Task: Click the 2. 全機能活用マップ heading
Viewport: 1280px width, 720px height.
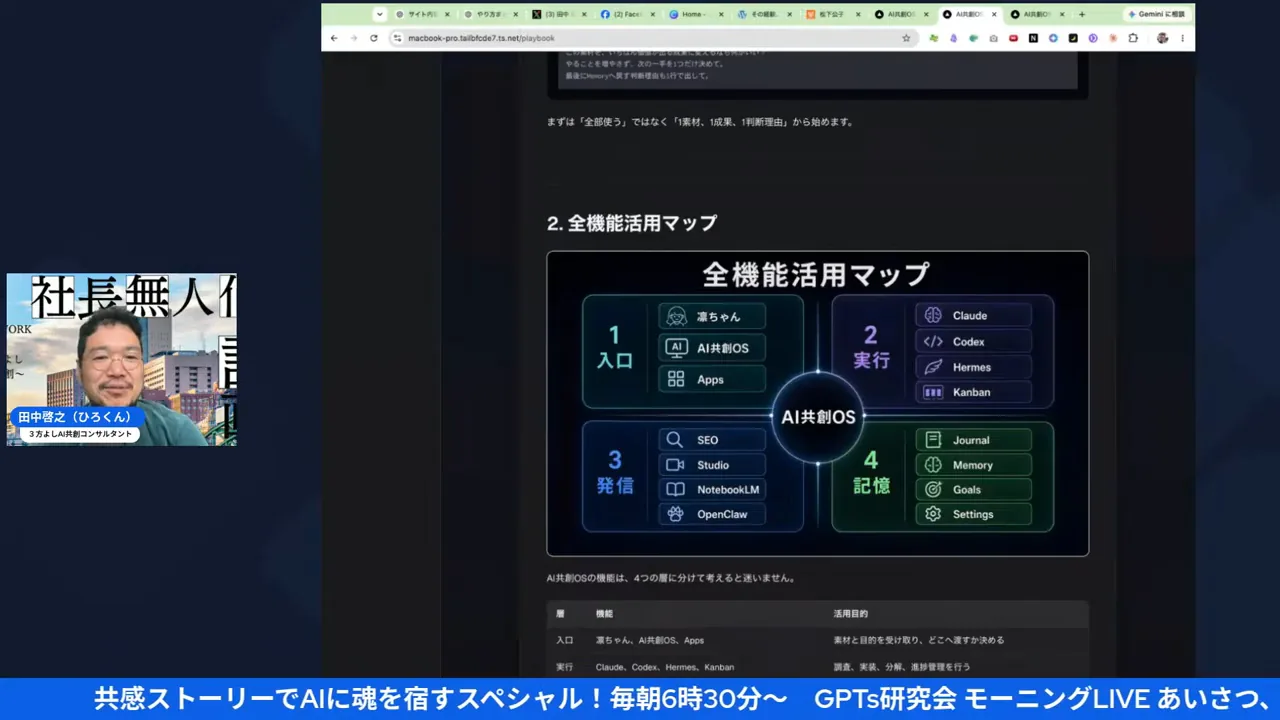Action: 632,223
